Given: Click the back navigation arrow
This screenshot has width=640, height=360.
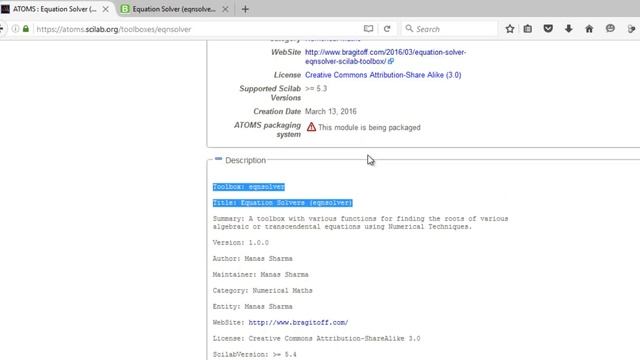Looking at the screenshot, I should pos(2,29).
